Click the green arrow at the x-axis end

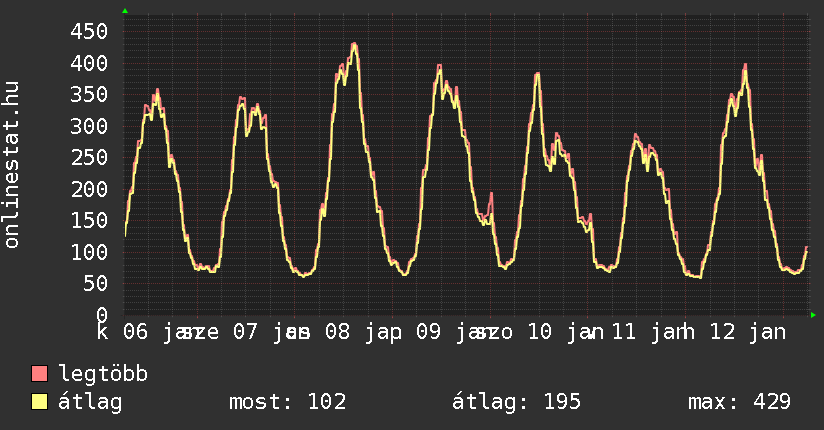(x=814, y=315)
